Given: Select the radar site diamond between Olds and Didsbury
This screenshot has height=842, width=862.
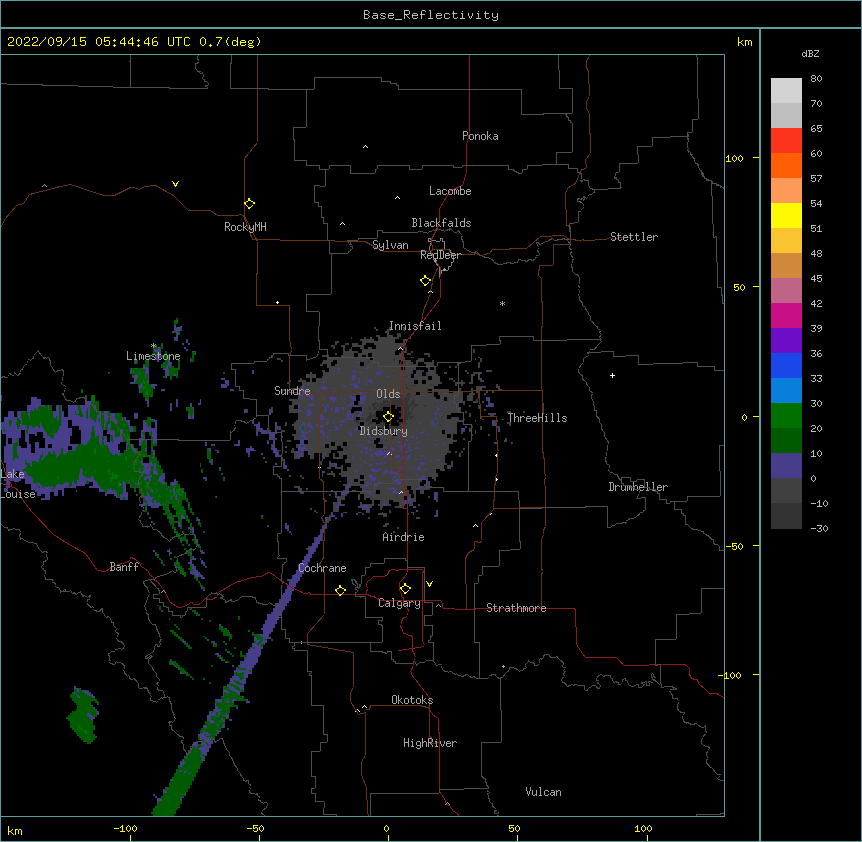Looking at the screenshot, I should pos(388,416).
